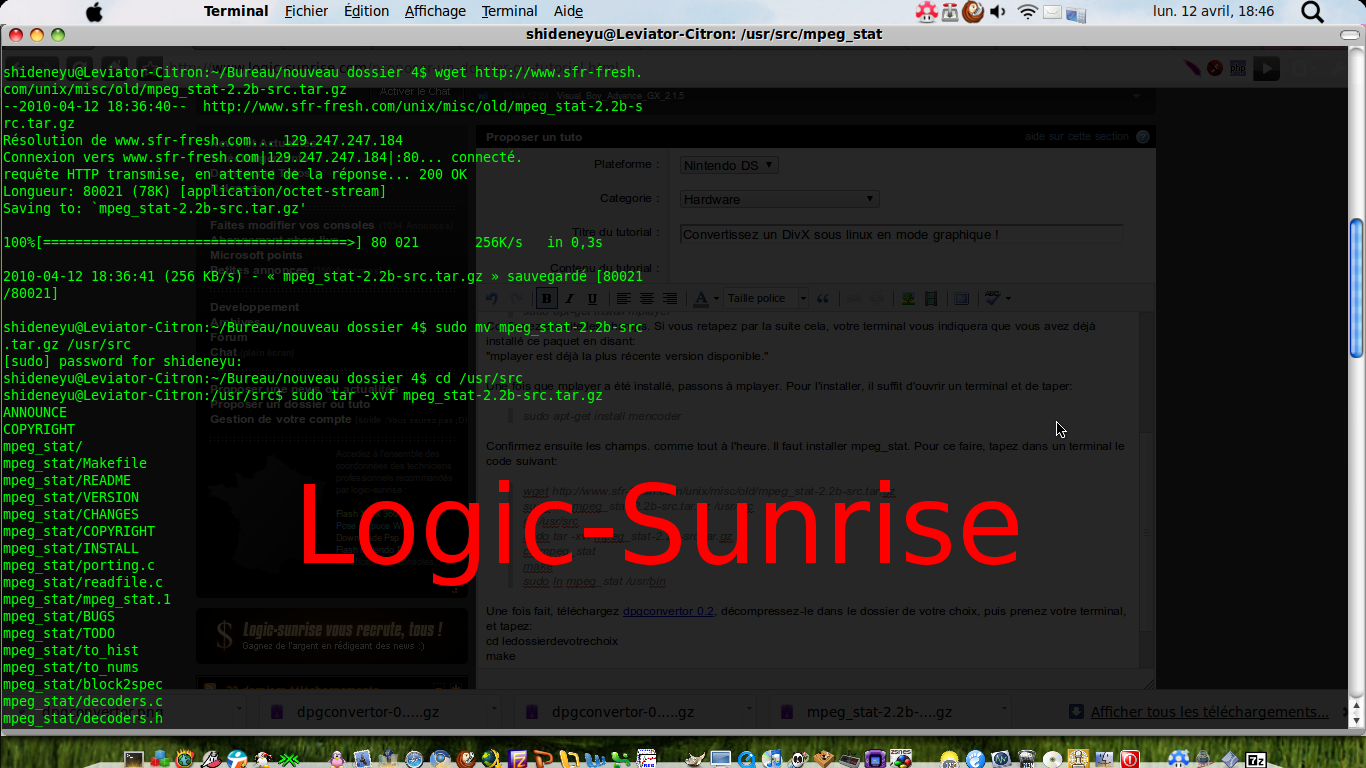Toggle underline formatting in editor

592,298
